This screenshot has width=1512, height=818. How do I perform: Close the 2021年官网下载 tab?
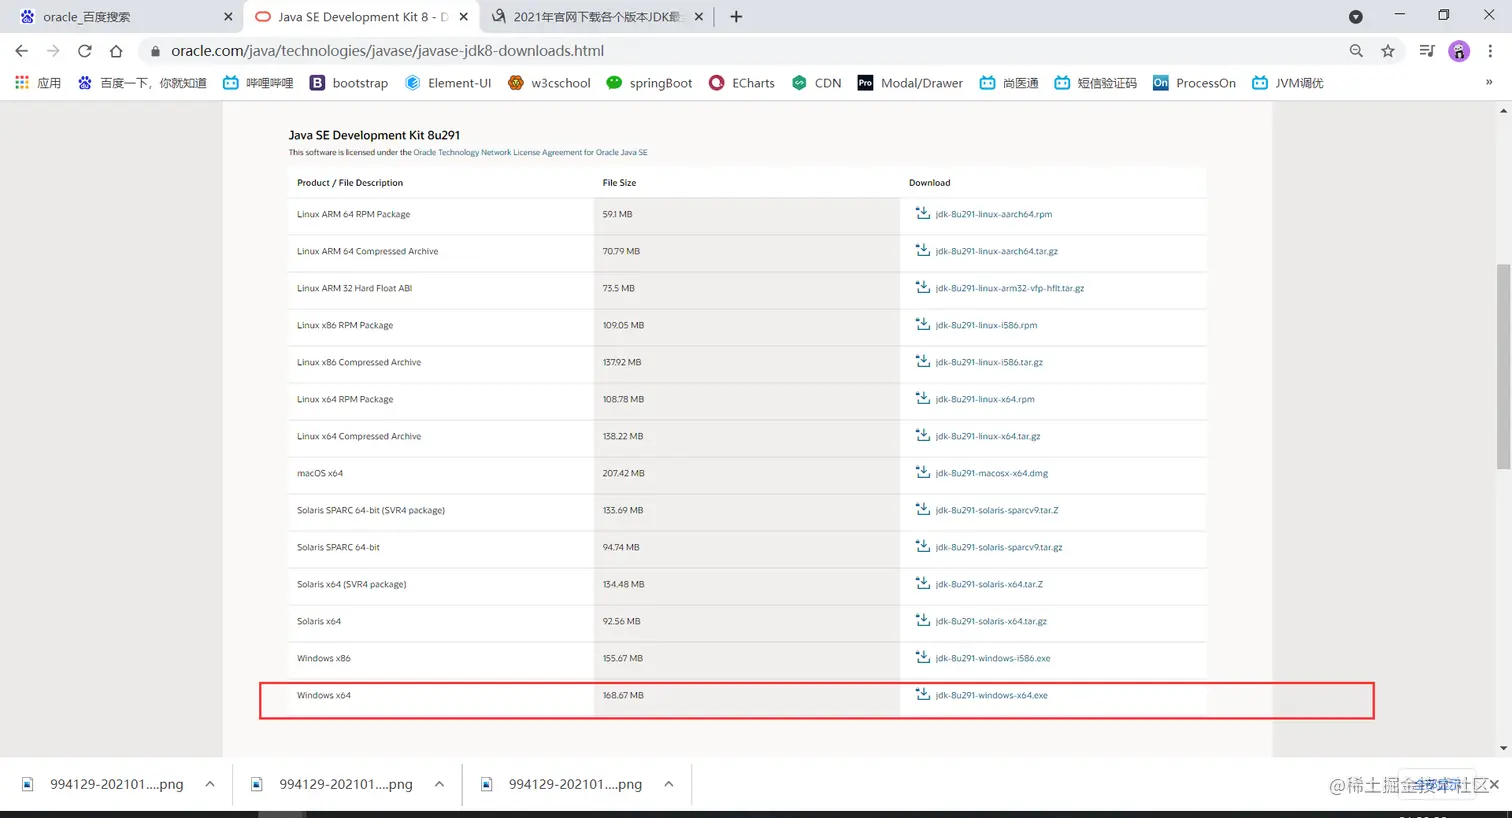(x=699, y=17)
